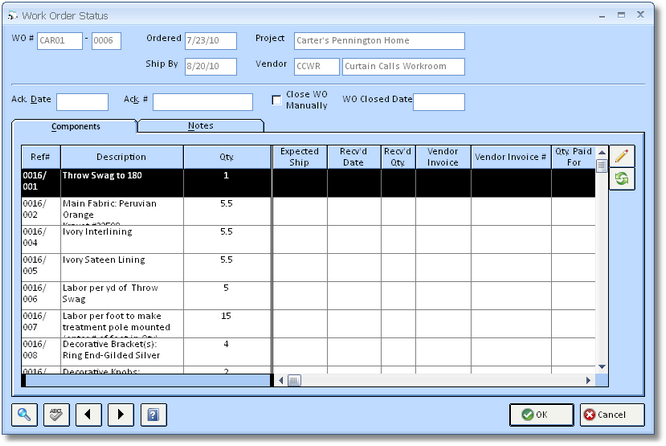Click Expected Ship cell for Ivory Interlining
Viewport: 666px width, 446px height.
click(x=300, y=239)
